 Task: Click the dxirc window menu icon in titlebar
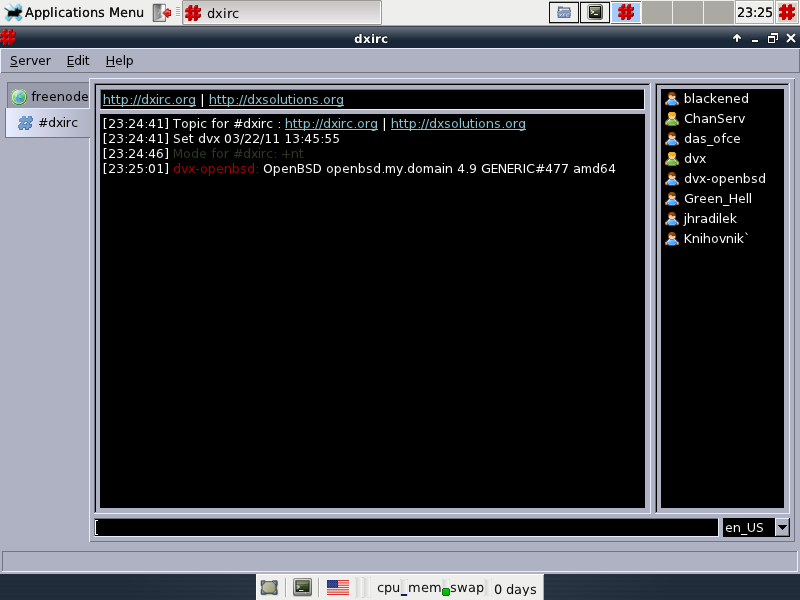pyautogui.click(x=8, y=38)
